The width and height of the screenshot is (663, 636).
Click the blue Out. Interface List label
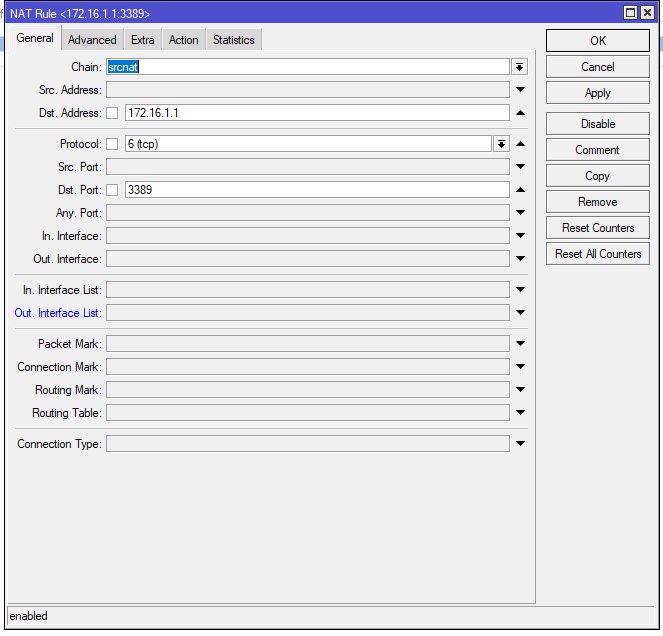[58, 313]
